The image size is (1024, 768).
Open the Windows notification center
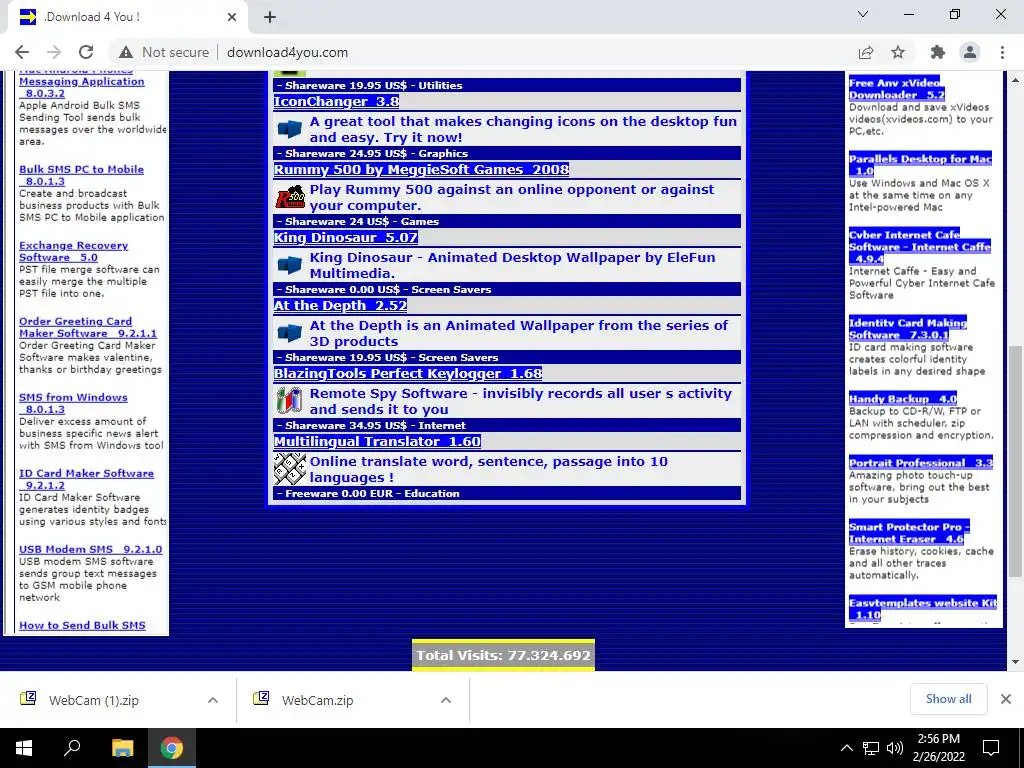tap(991, 748)
